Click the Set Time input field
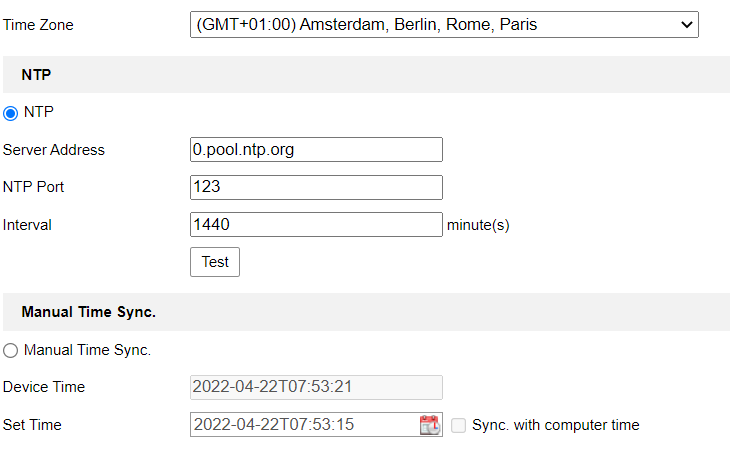This screenshot has width=730, height=464. (x=303, y=425)
